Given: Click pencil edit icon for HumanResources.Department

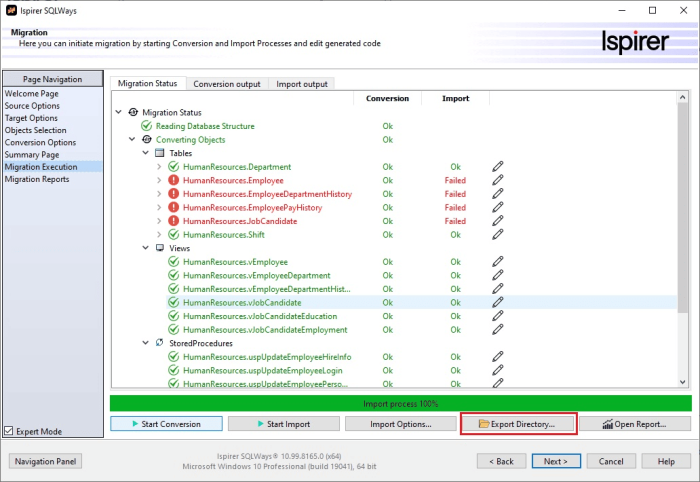Looking at the screenshot, I should coord(497,167).
